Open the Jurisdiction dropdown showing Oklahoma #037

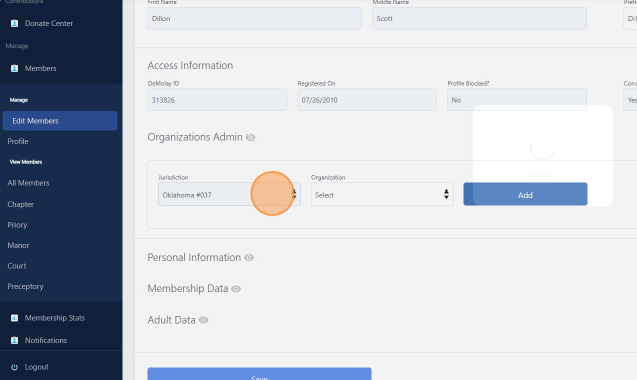229,194
